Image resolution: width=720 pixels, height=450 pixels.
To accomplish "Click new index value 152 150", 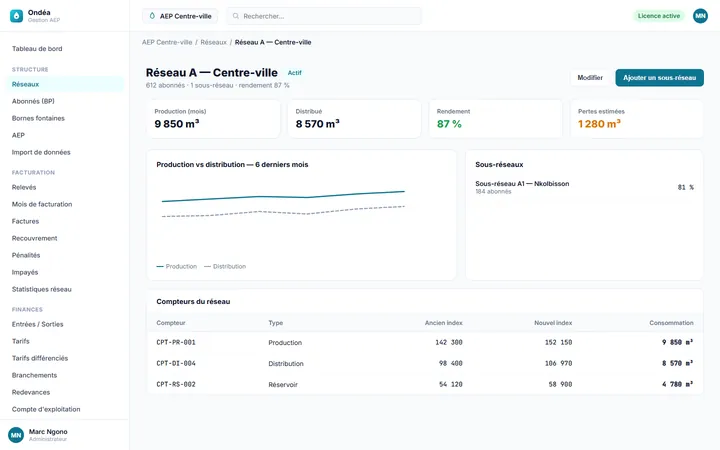I will (x=558, y=342).
